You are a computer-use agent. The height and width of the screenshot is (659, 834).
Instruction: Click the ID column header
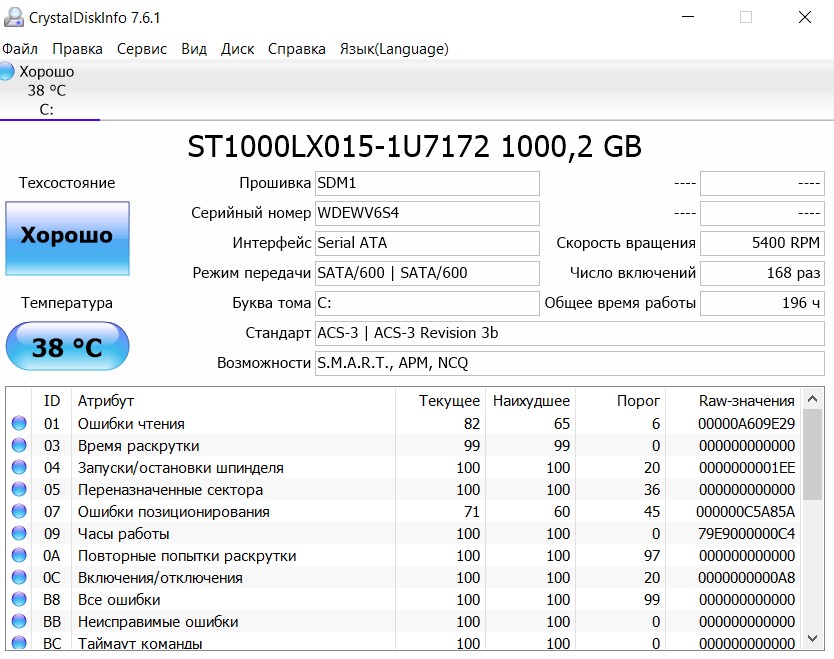[52, 401]
